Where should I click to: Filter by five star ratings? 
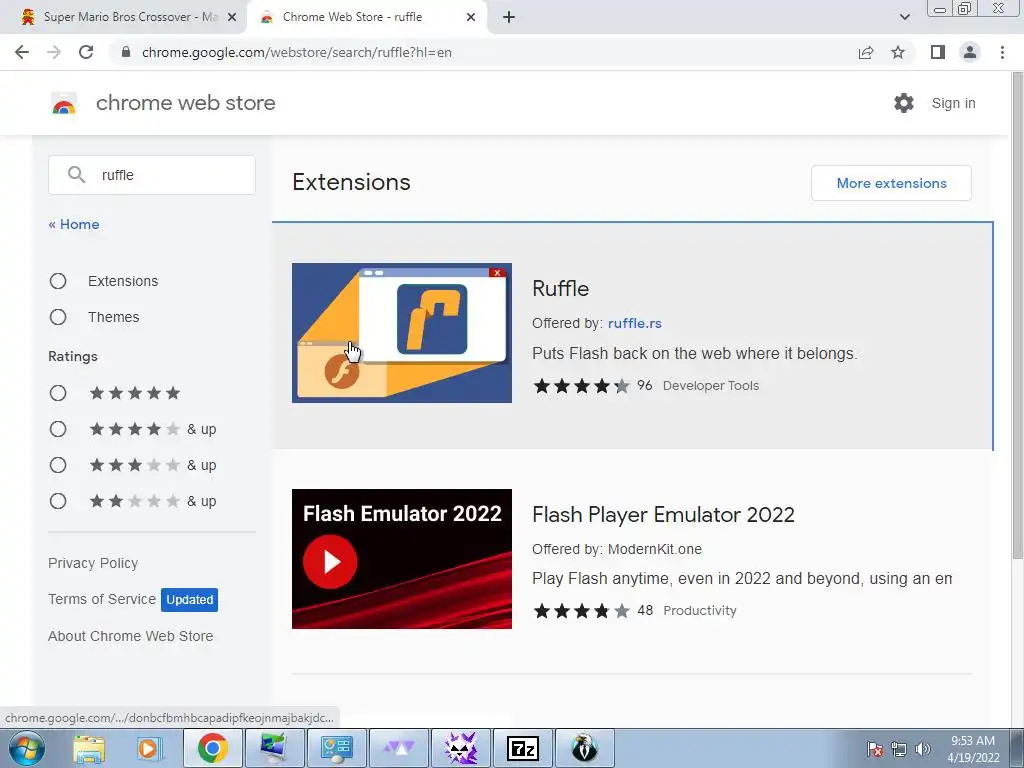[x=58, y=392]
